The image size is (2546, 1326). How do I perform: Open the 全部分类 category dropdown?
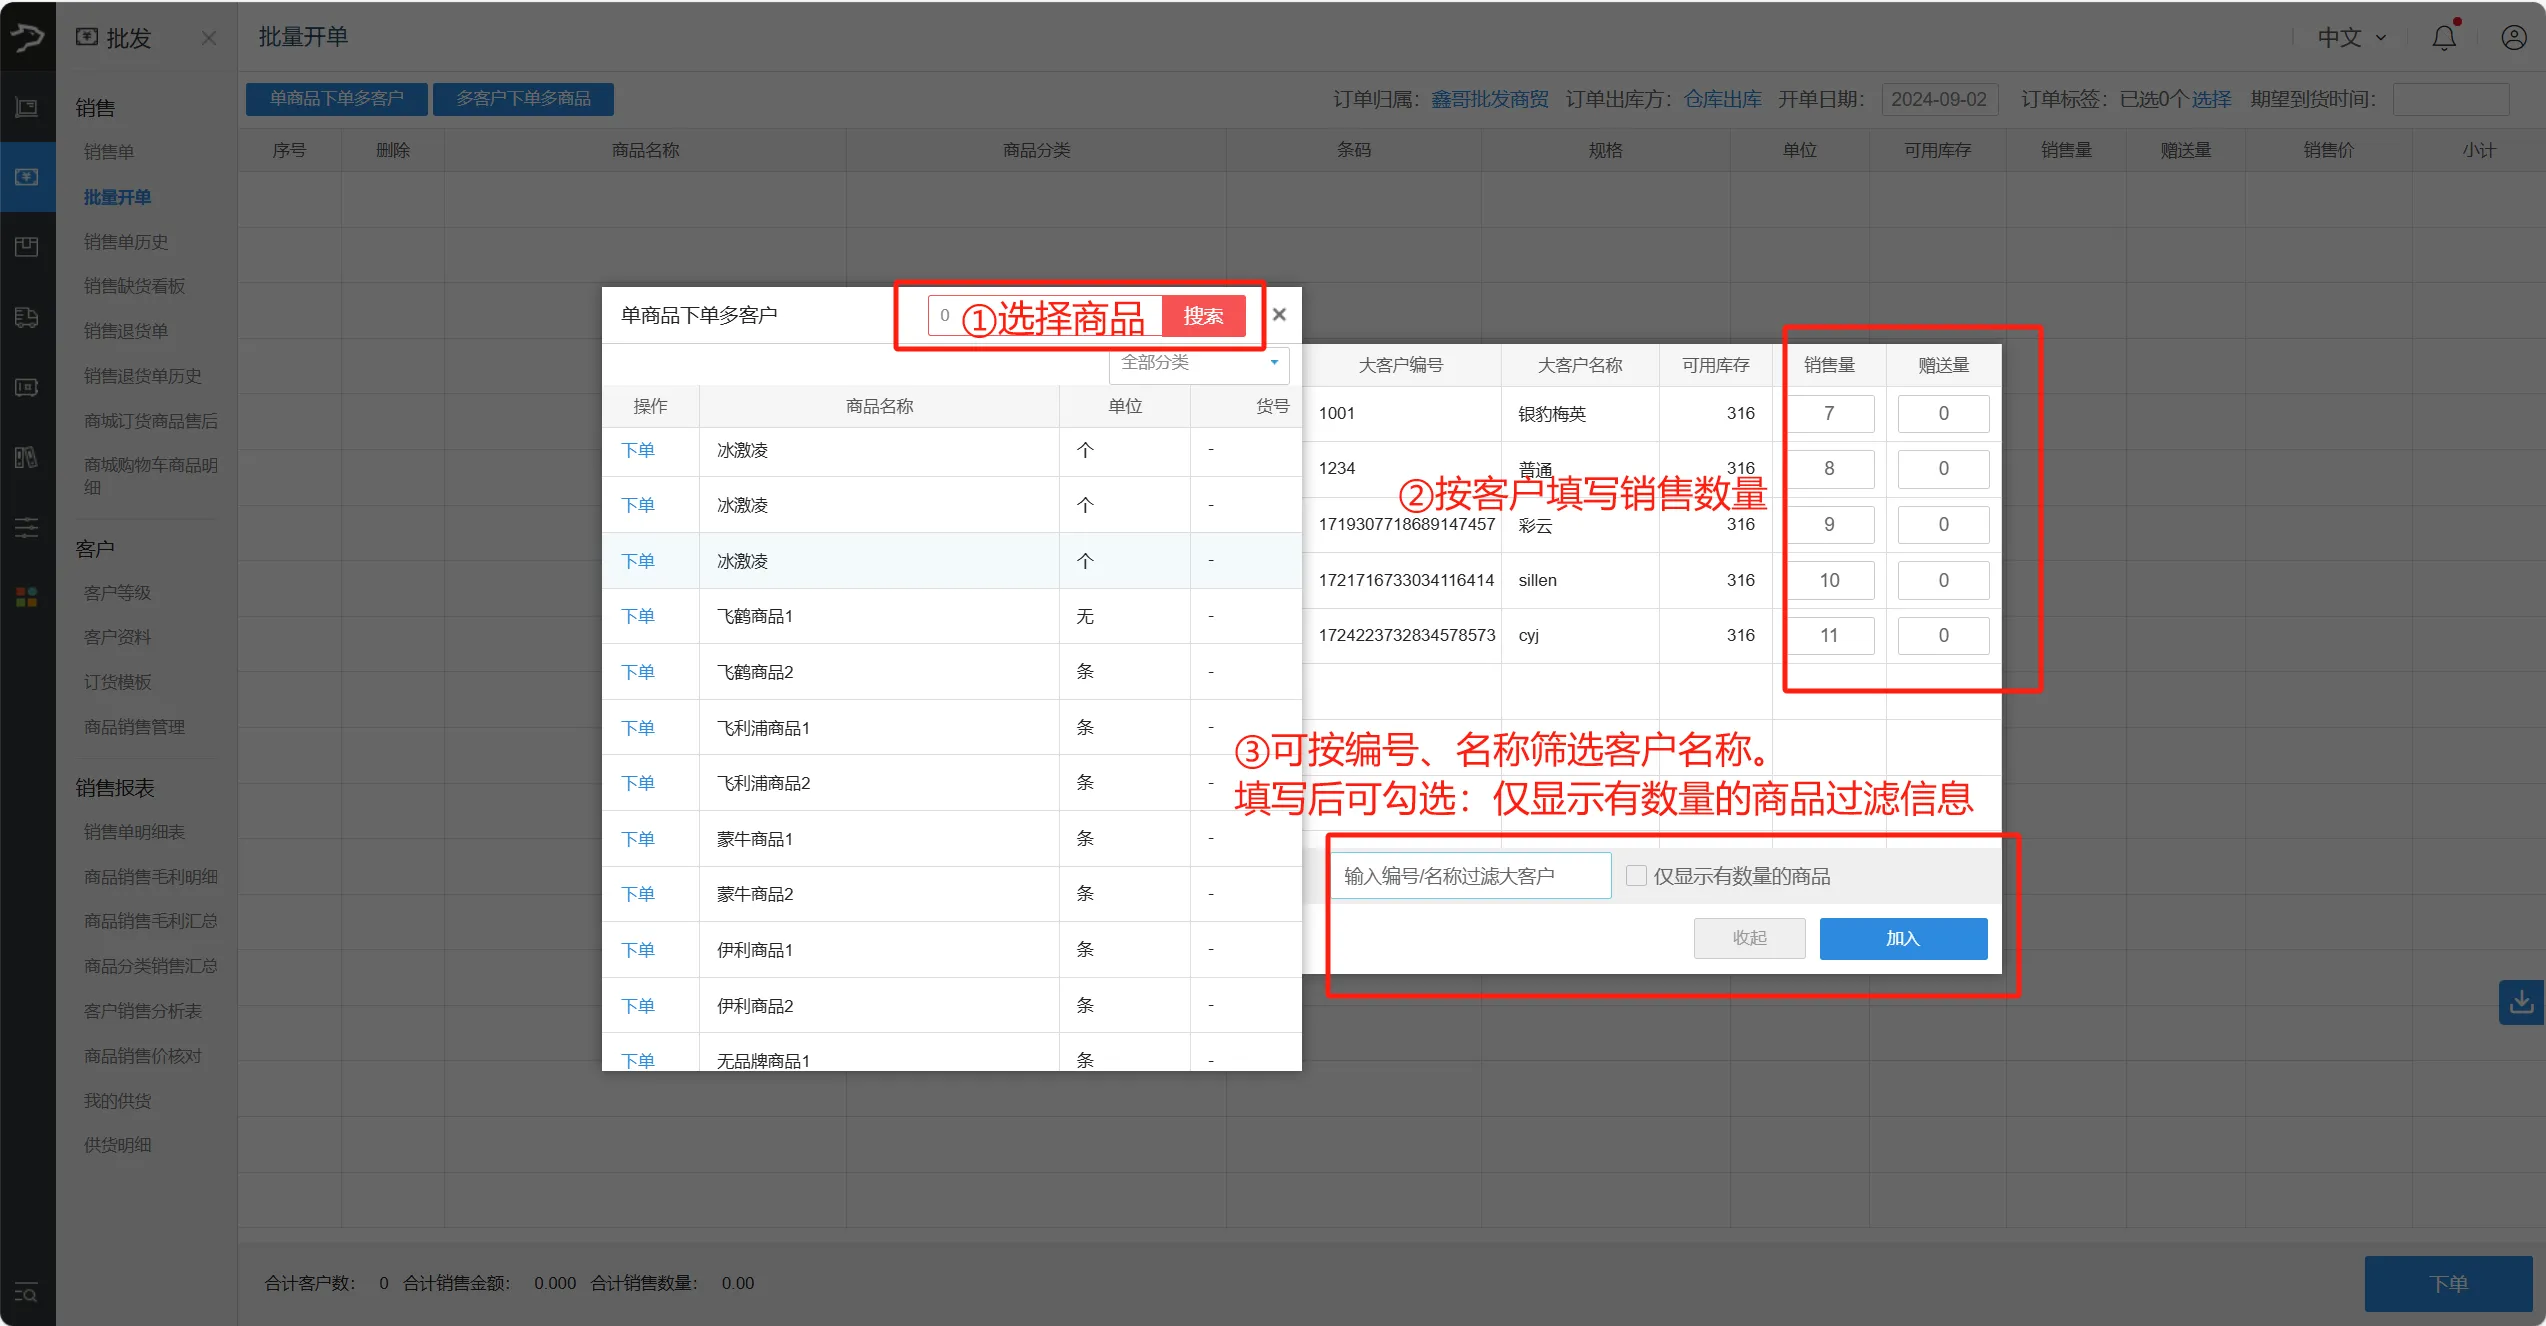click(1197, 365)
